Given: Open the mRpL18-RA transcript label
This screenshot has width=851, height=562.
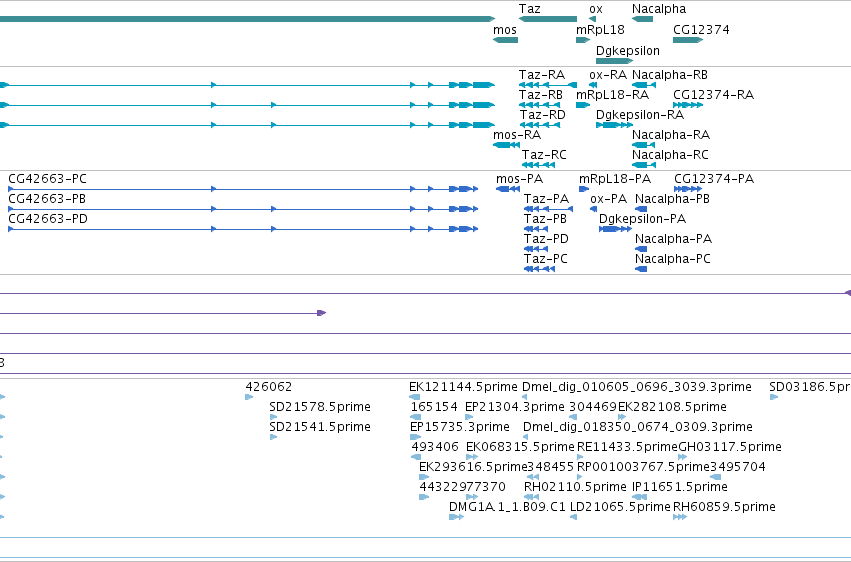Looking at the screenshot, I should click(x=612, y=95).
